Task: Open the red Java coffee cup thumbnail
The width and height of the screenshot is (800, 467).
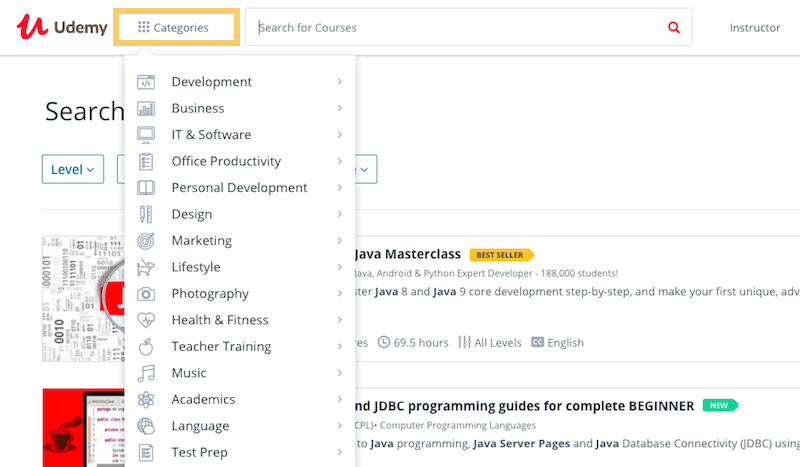Action: [84, 428]
